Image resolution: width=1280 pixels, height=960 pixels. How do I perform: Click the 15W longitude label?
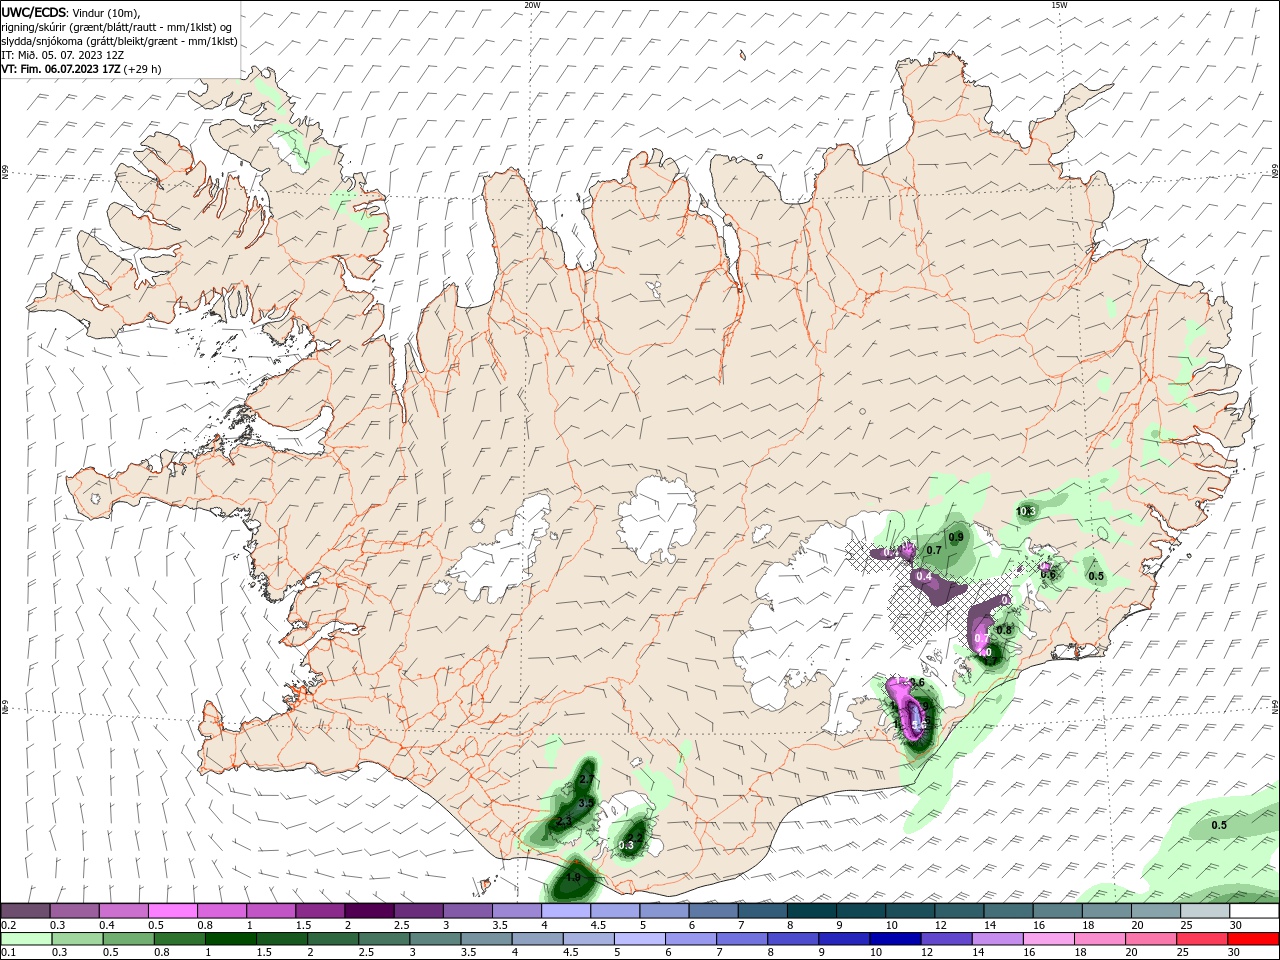pyautogui.click(x=1059, y=5)
